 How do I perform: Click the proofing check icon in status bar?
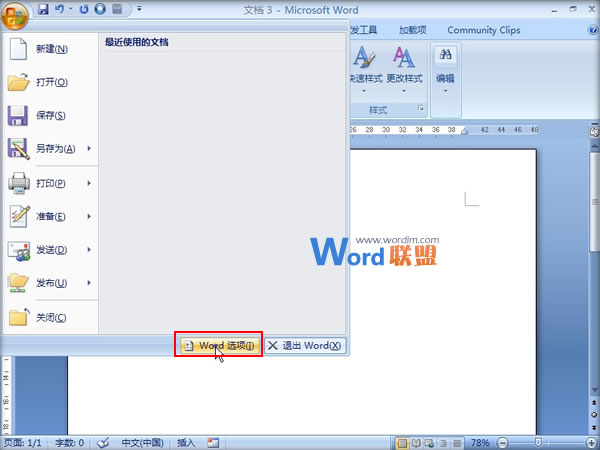103,443
